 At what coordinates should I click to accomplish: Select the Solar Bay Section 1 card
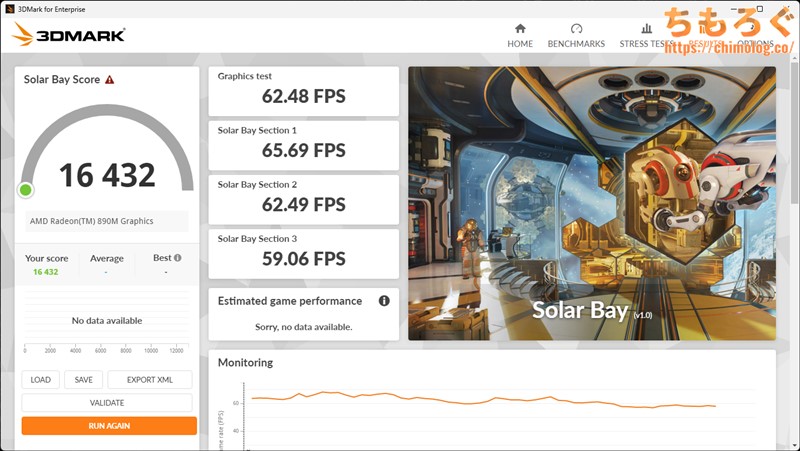(x=303, y=144)
